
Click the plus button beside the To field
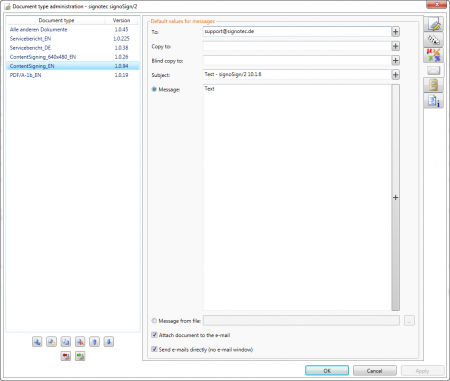(x=395, y=32)
